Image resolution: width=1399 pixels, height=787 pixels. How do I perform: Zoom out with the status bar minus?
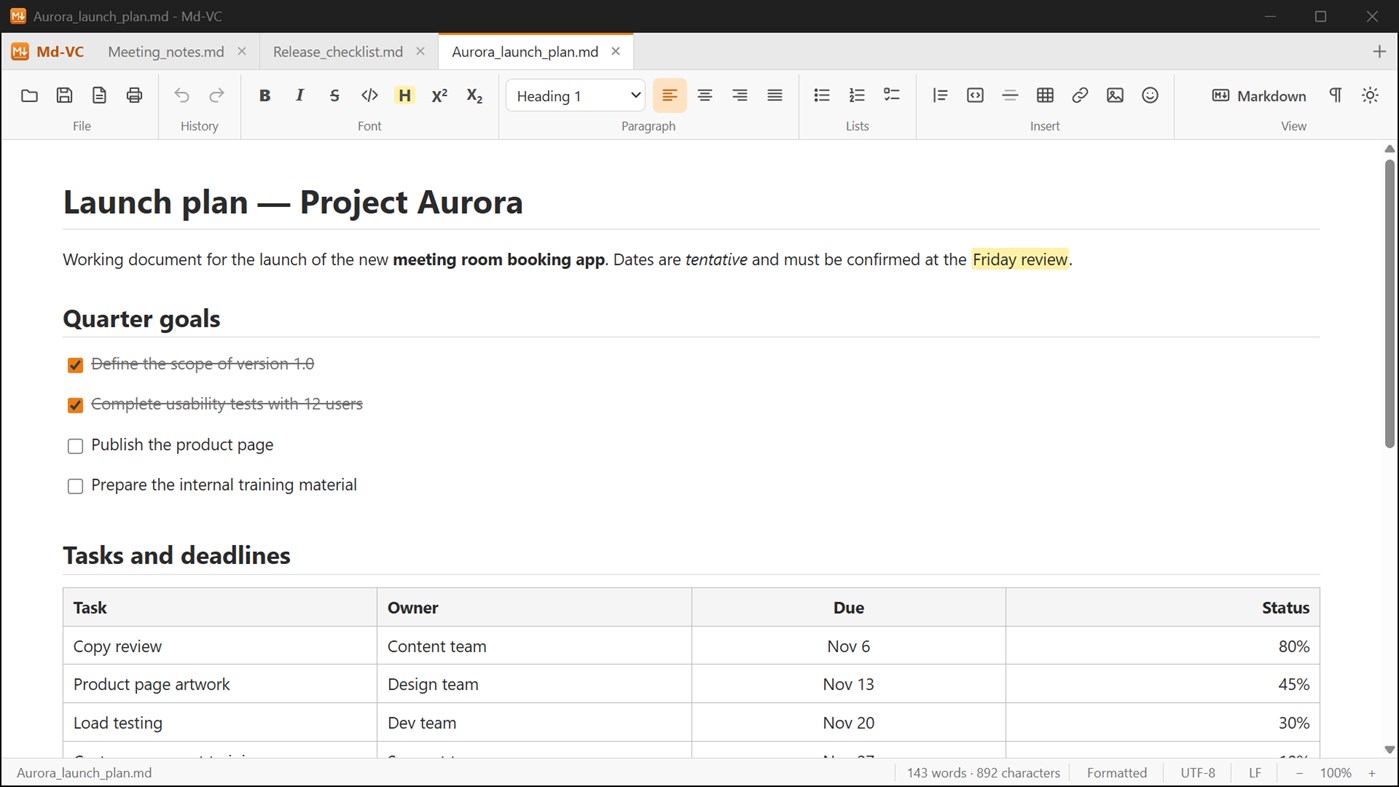[x=1300, y=773]
